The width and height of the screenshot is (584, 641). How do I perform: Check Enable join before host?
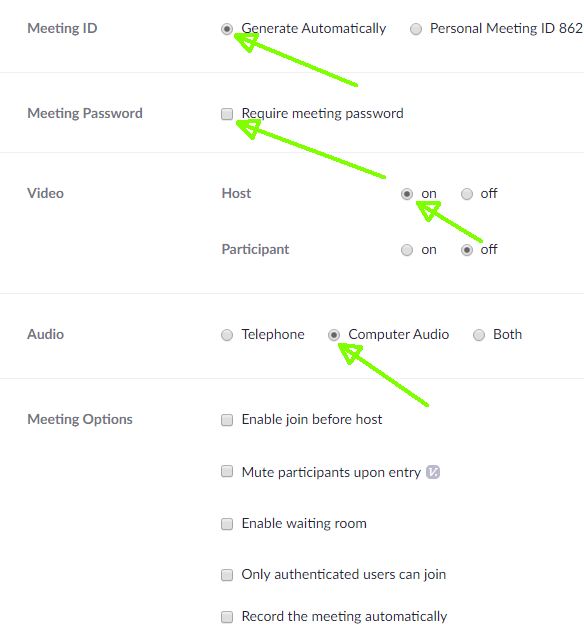[x=227, y=420]
